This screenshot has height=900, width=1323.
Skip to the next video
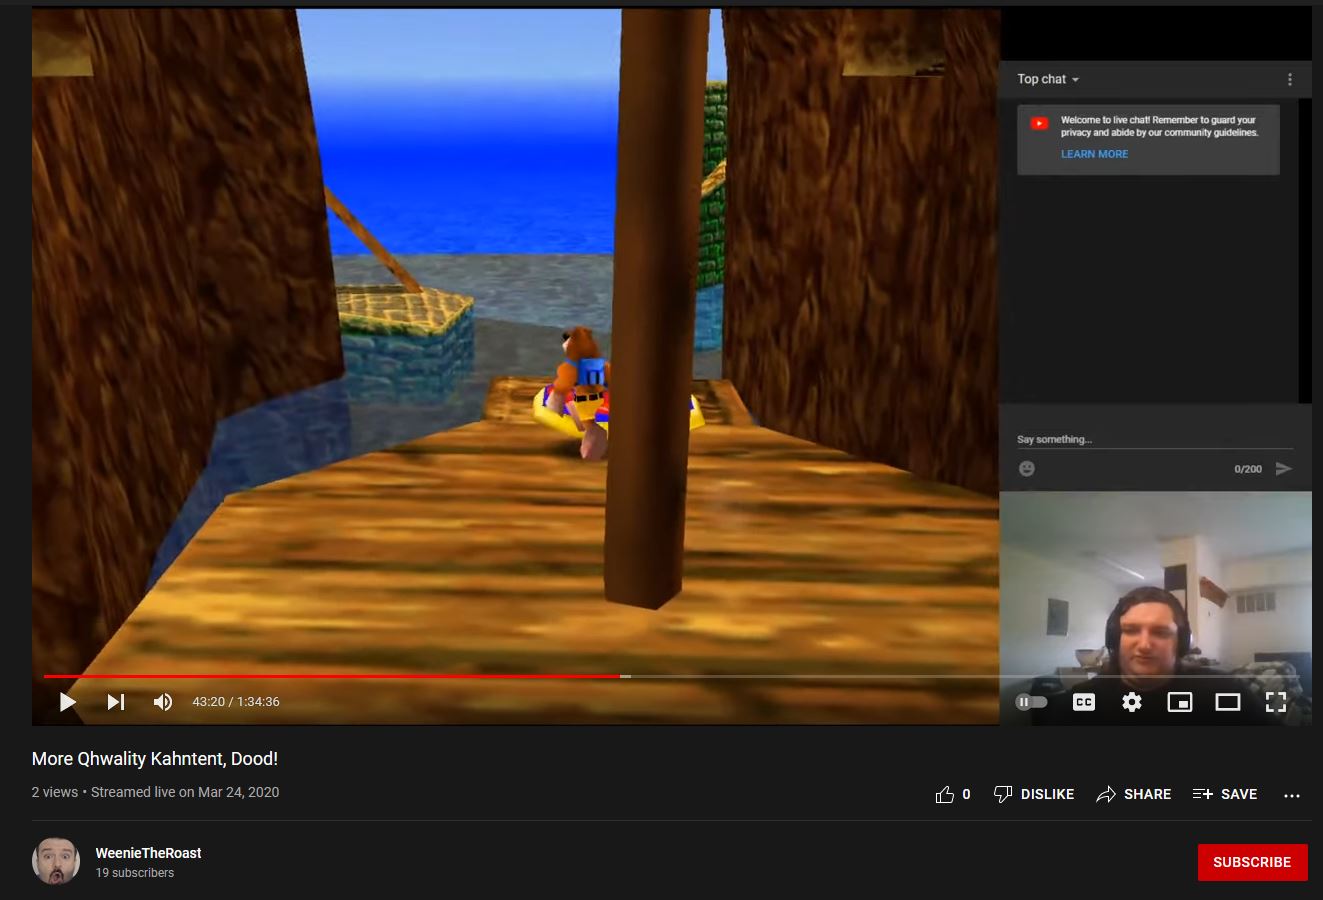coord(116,702)
